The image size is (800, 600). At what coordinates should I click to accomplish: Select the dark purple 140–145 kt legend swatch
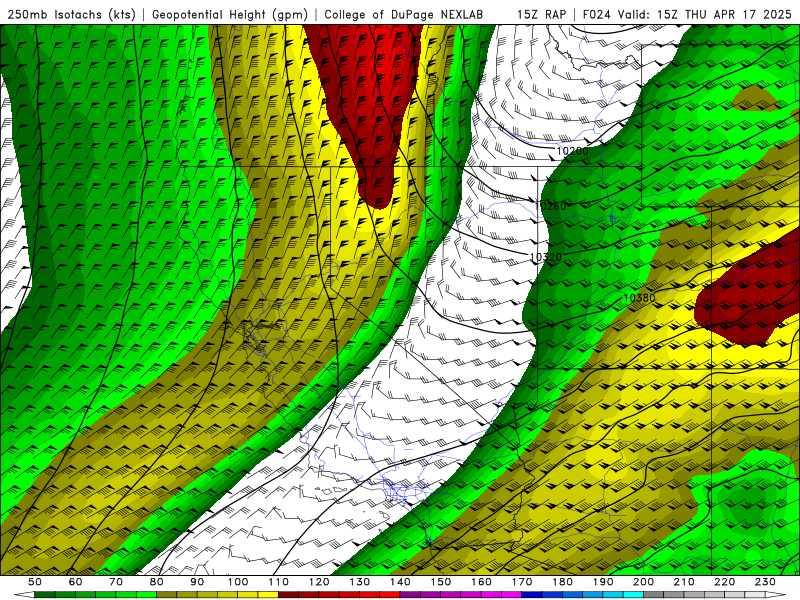pos(410,595)
